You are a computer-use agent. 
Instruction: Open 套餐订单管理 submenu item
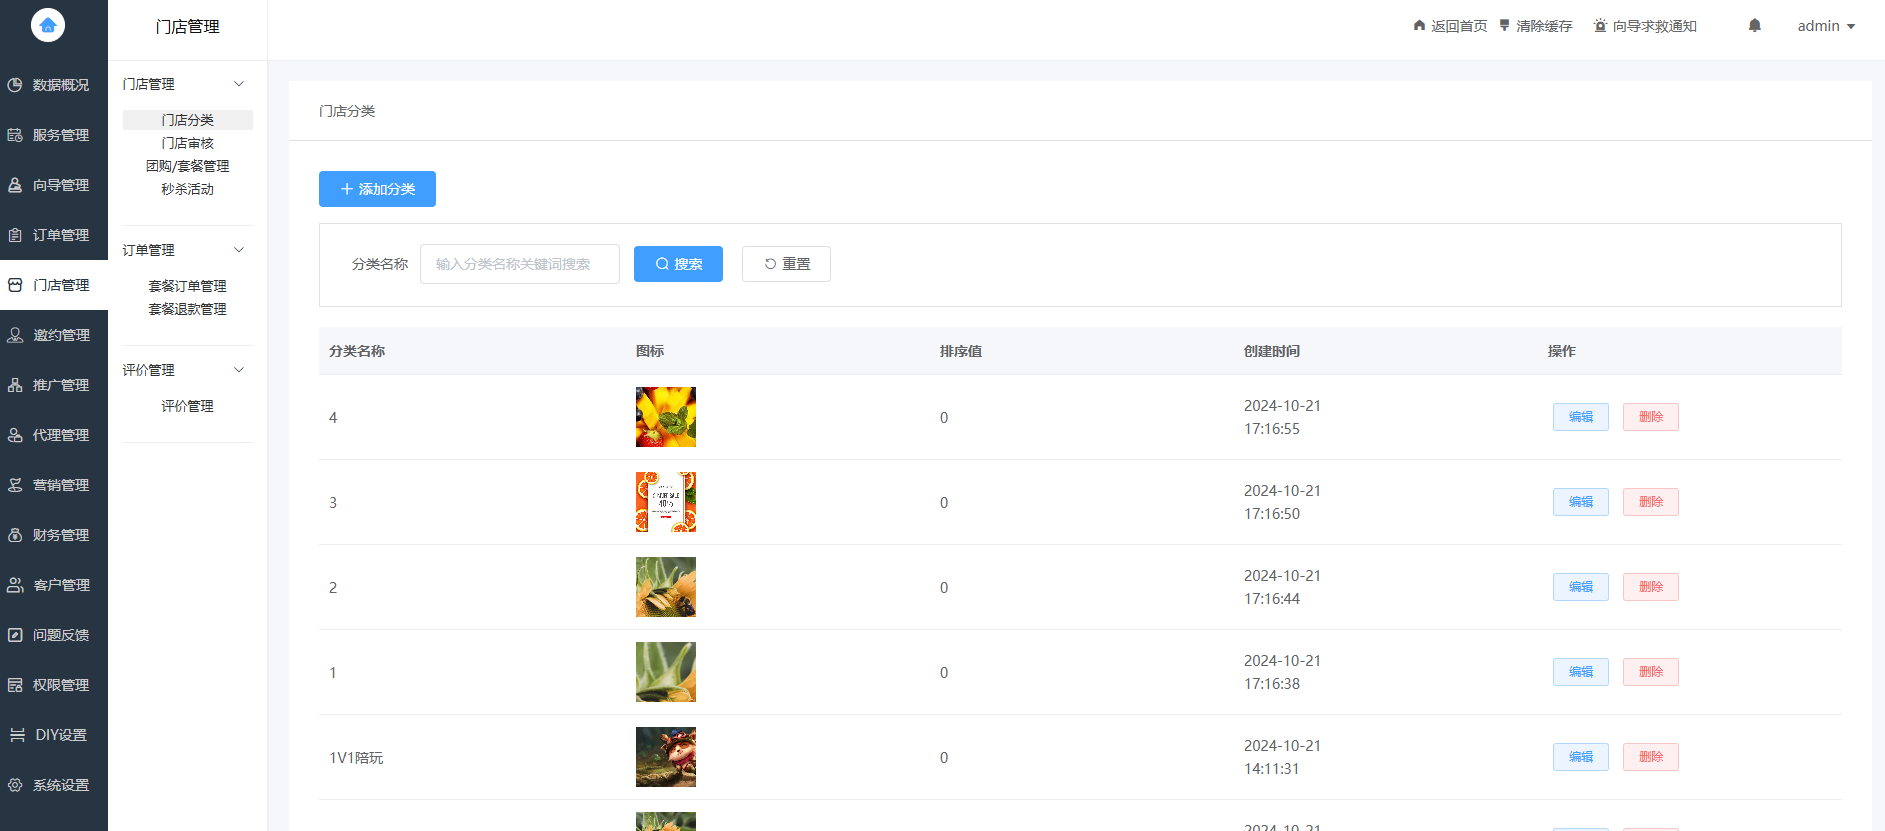tap(187, 286)
